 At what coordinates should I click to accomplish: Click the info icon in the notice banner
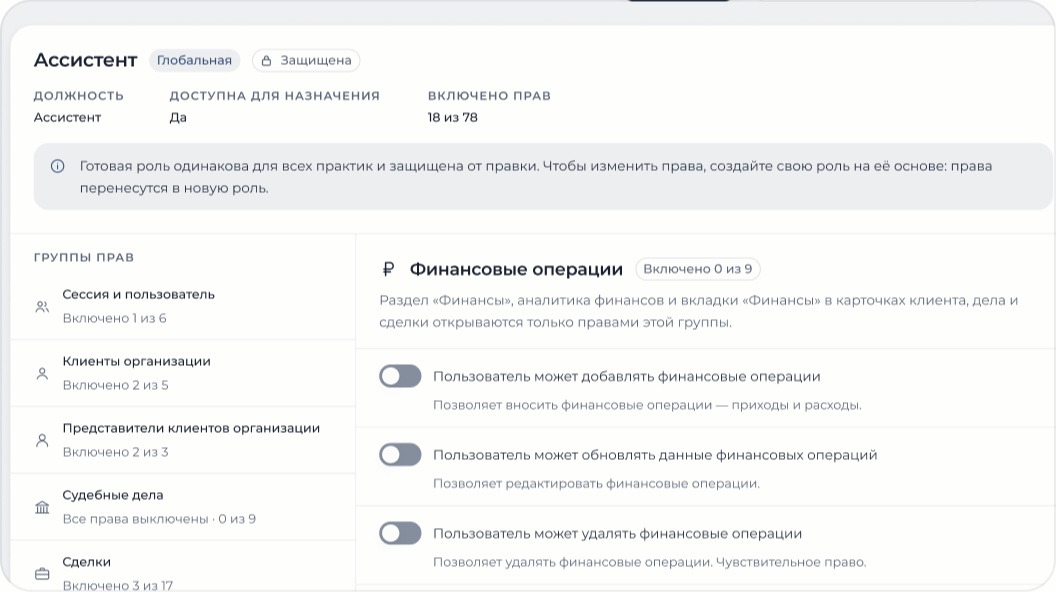click(x=58, y=166)
